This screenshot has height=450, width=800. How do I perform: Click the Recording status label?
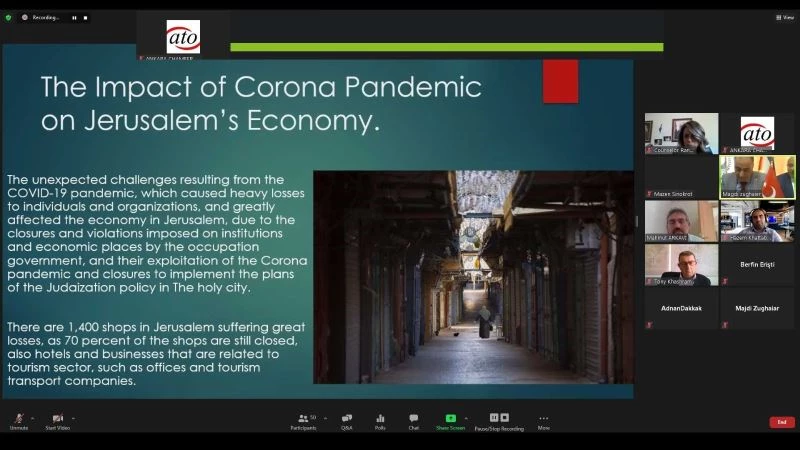coord(46,17)
